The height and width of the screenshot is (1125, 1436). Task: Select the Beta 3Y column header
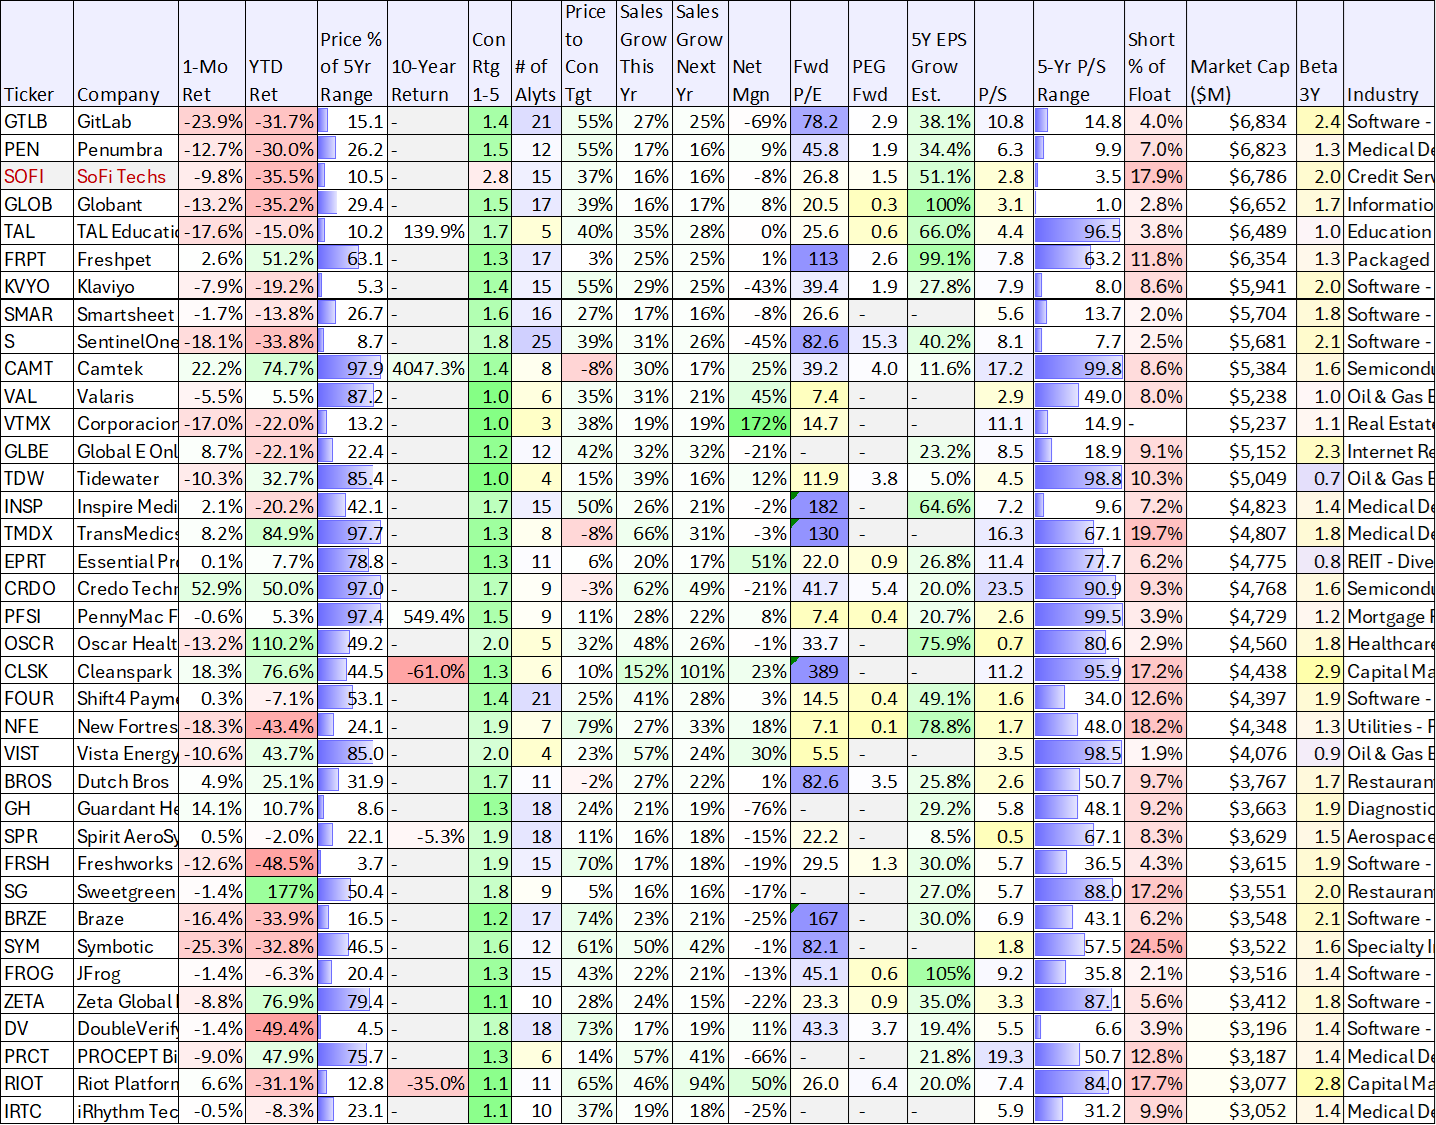(1320, 54)
